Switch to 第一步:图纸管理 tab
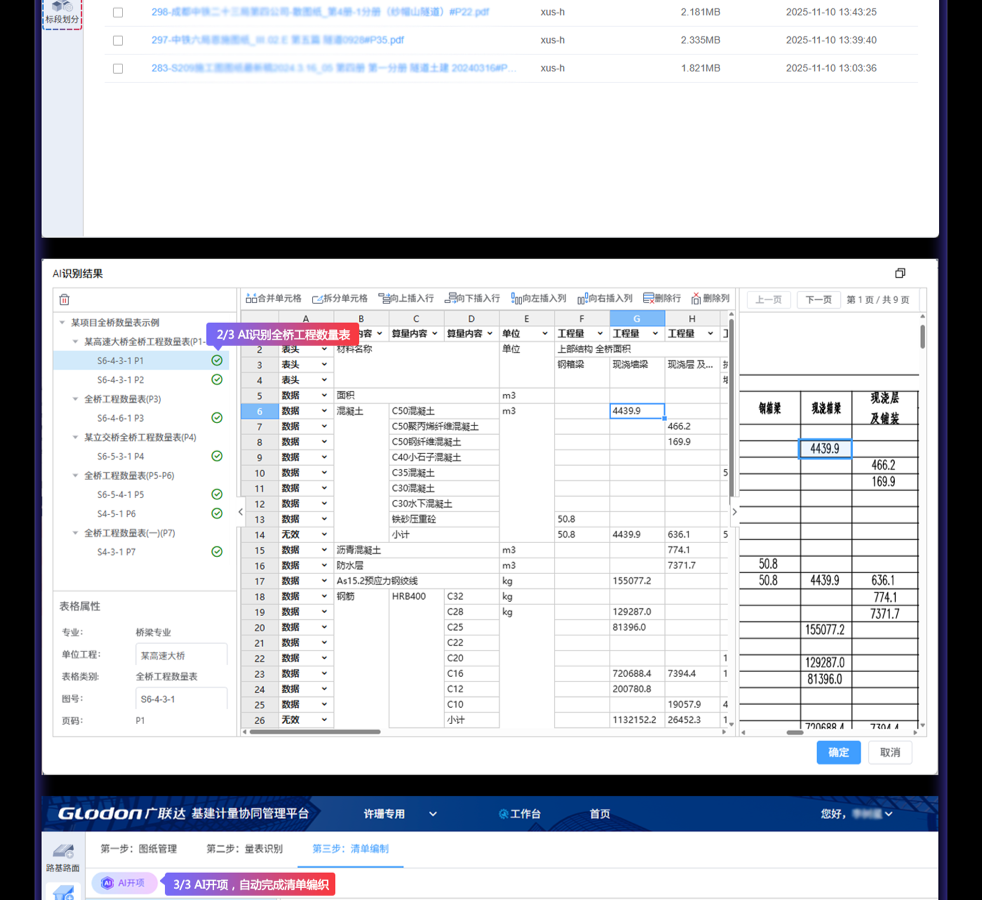Viewport: 982px width, 900px height. 138,849
